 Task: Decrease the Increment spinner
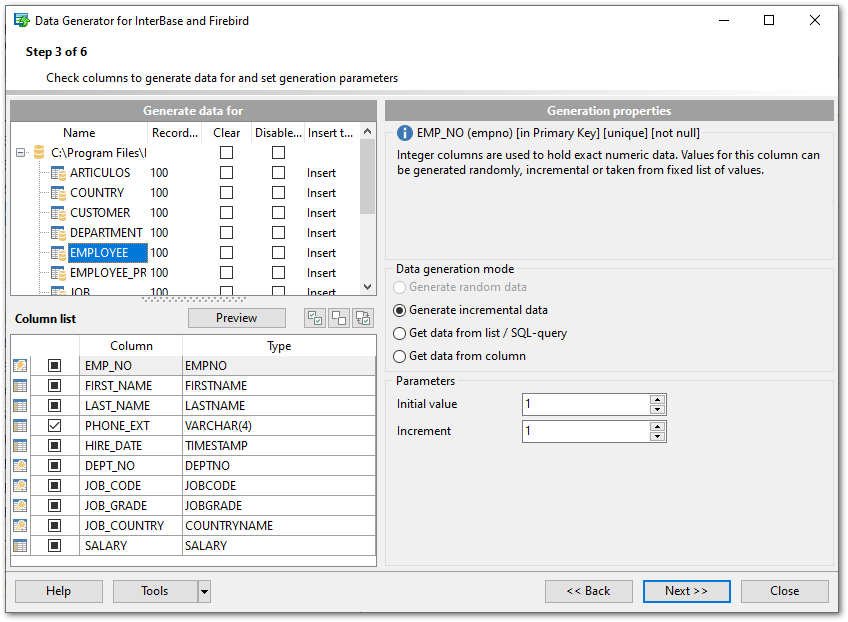point(658,436)
